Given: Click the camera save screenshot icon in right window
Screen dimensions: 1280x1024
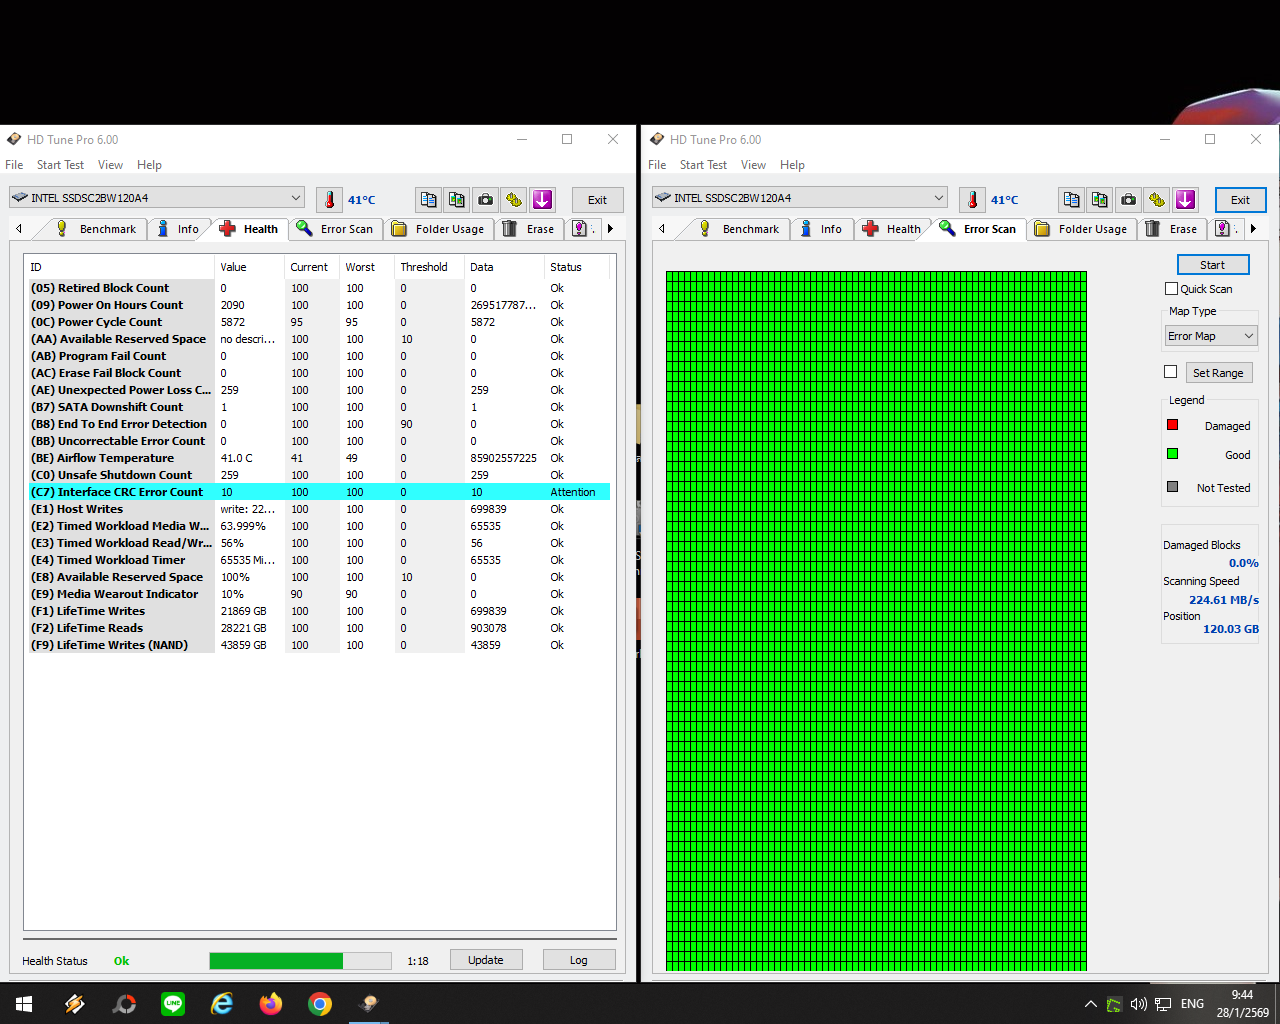Looking at the screenshot, I should pyautogui.click(x=1128, y=200).
